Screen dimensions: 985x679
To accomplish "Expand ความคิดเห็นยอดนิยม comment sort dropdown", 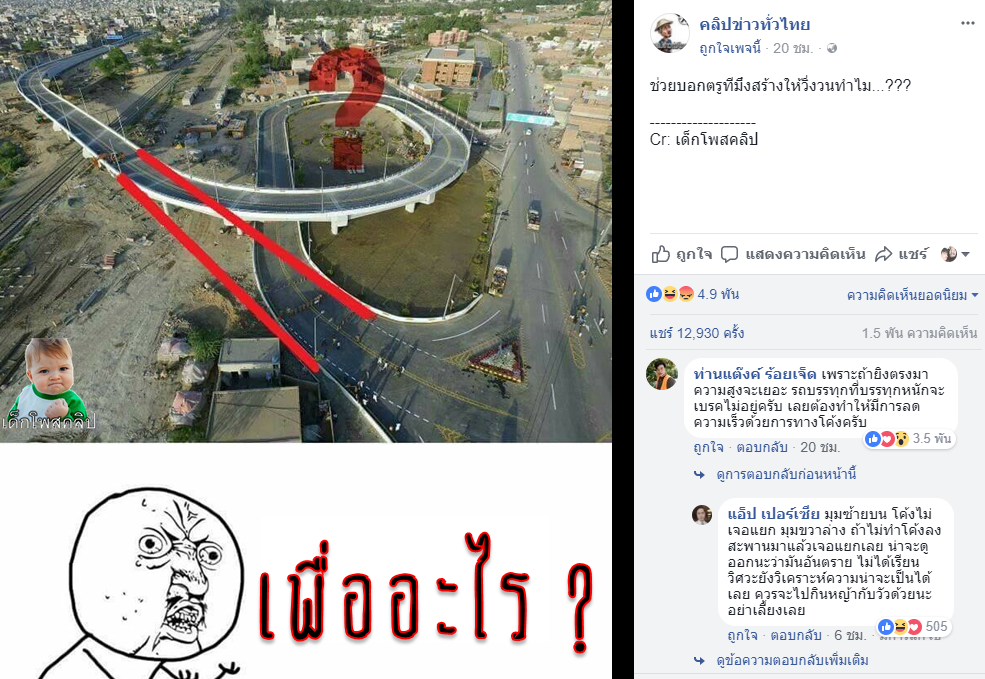I will [x=912, y=295].
